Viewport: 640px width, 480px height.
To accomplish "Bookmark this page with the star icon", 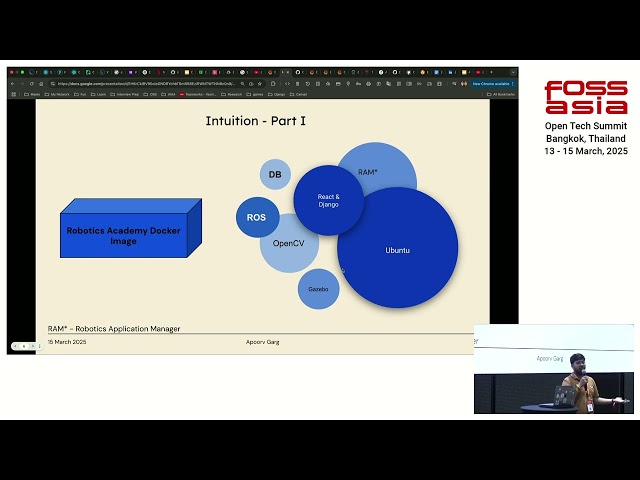I will (260, 84).
